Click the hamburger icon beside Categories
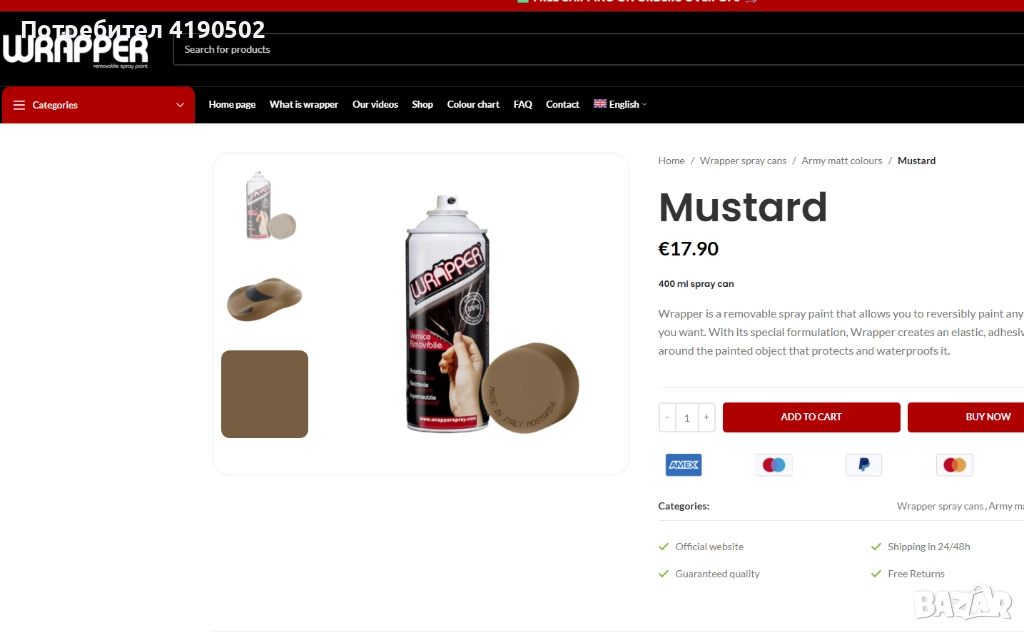Screen dimensions: 1024x632 (19, 105)
